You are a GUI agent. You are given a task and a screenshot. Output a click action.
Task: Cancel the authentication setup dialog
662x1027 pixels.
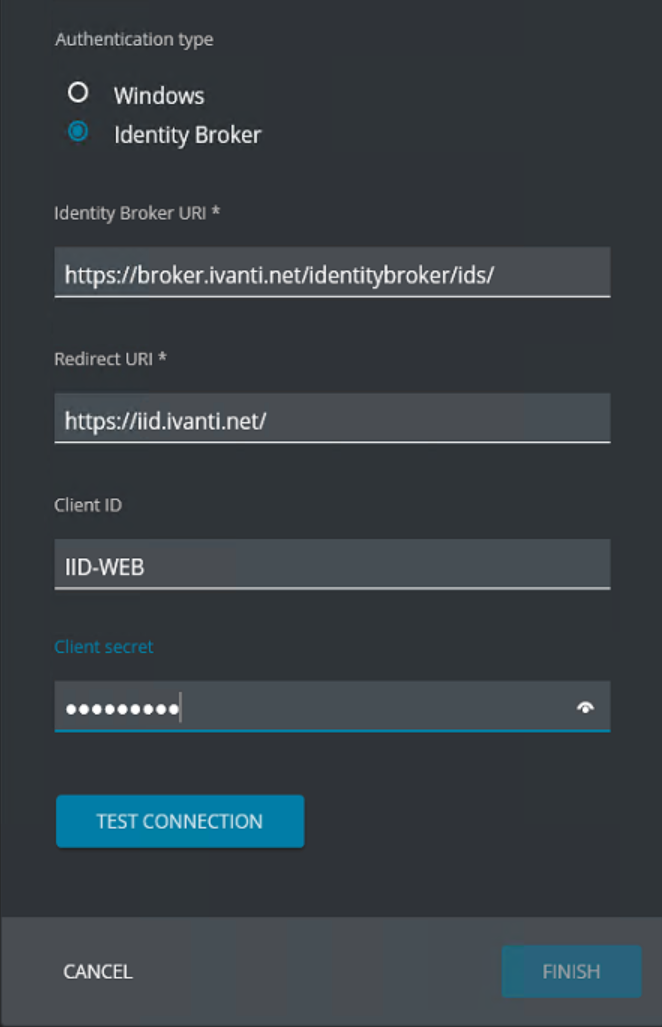[98, 971]
